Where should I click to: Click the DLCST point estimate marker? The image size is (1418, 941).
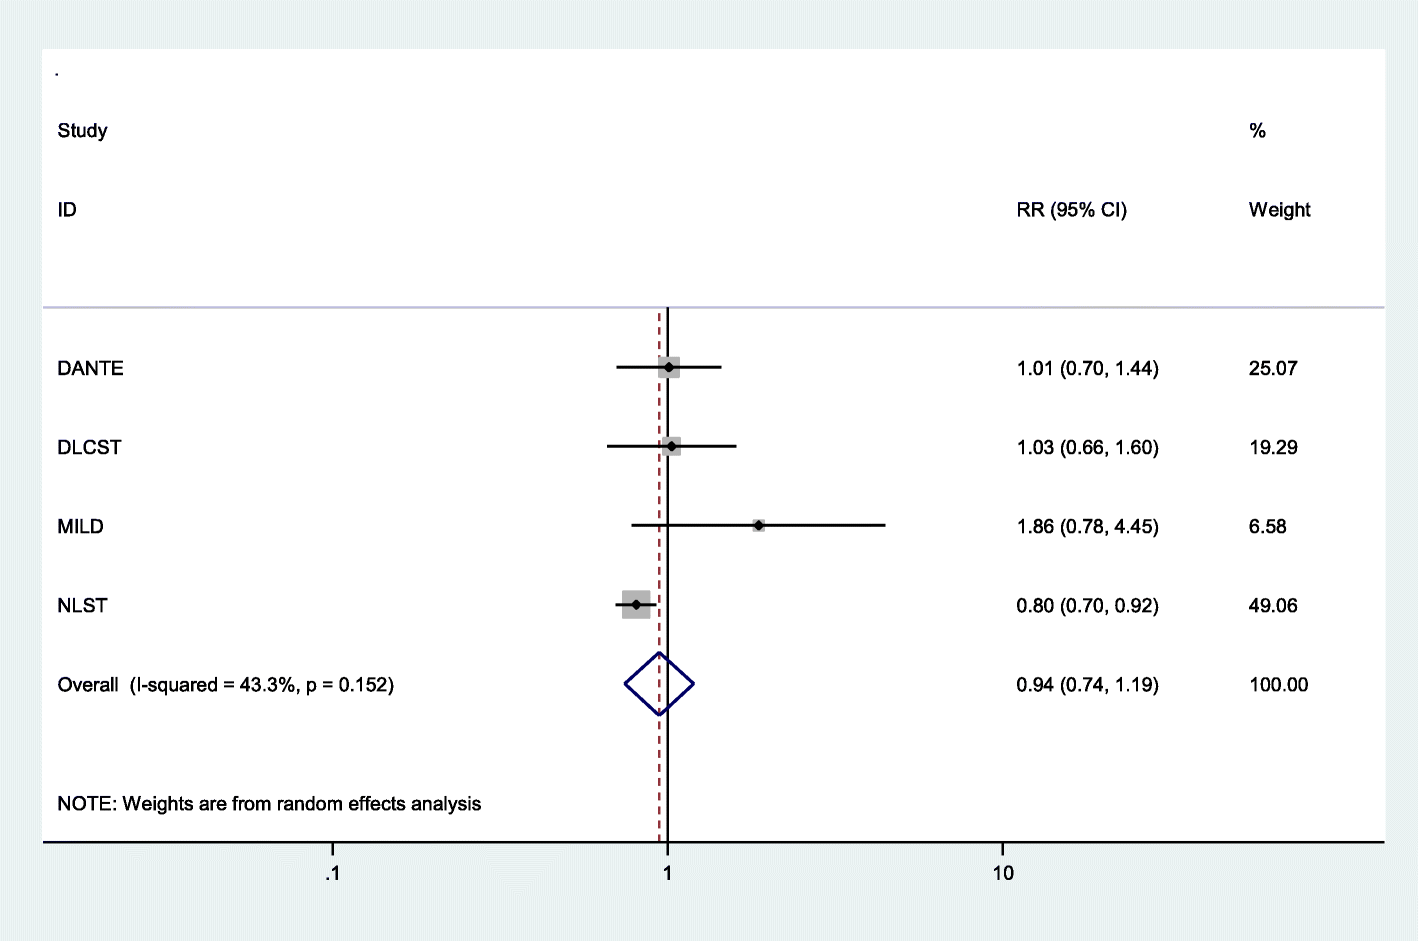(671, 446)
